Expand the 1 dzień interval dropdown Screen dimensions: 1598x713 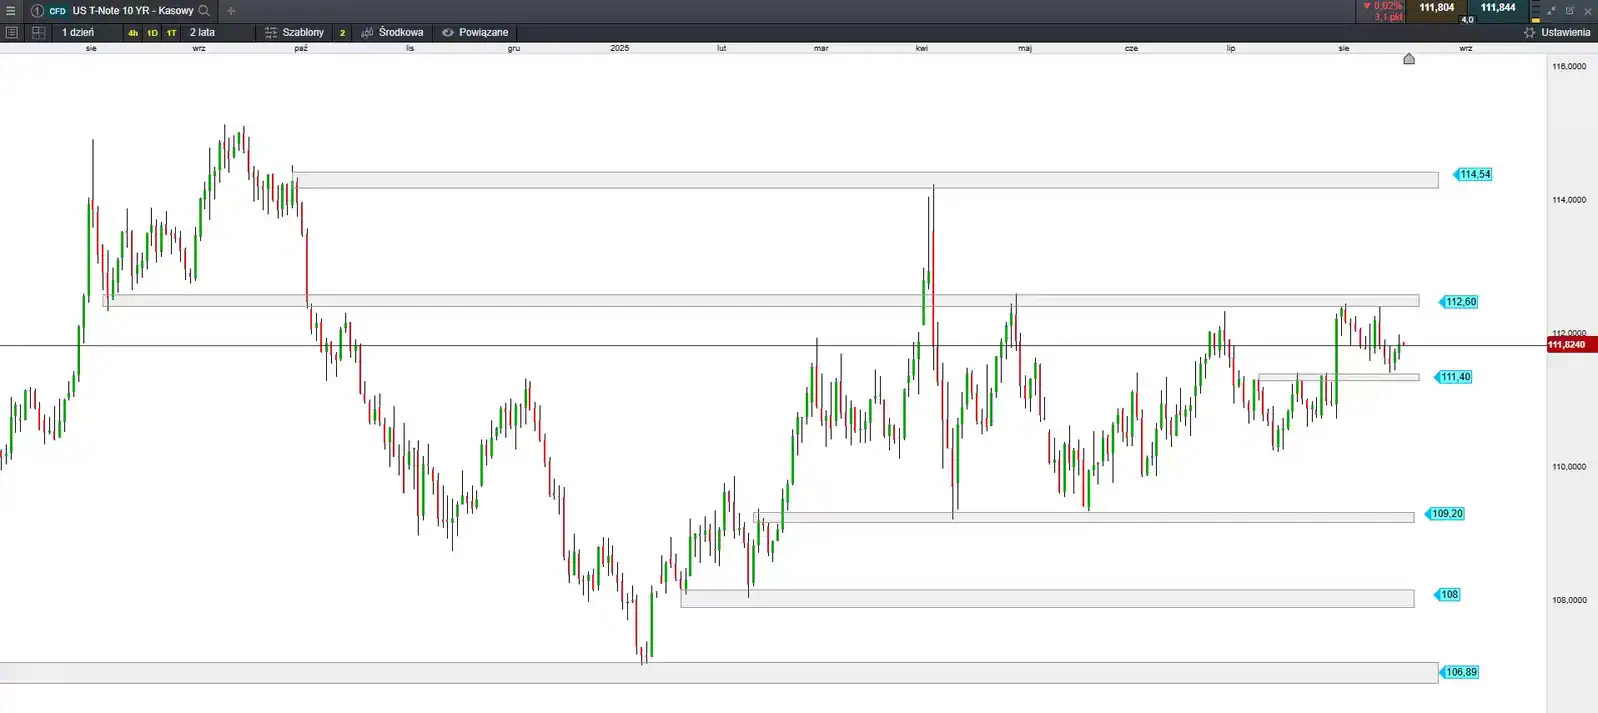[x=79, y=32]
